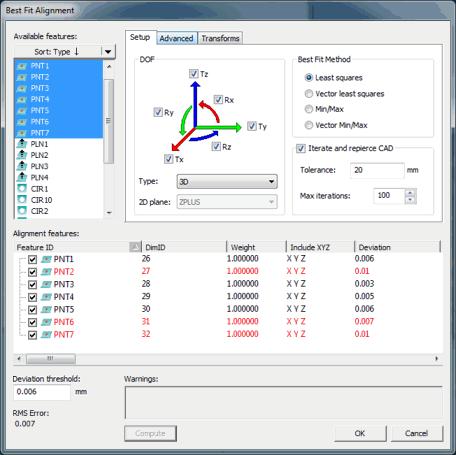Open the Sort Type dropdown arrow
This screenshot has width=456, height=455.
pyautogui.click(x=108, y=52)
